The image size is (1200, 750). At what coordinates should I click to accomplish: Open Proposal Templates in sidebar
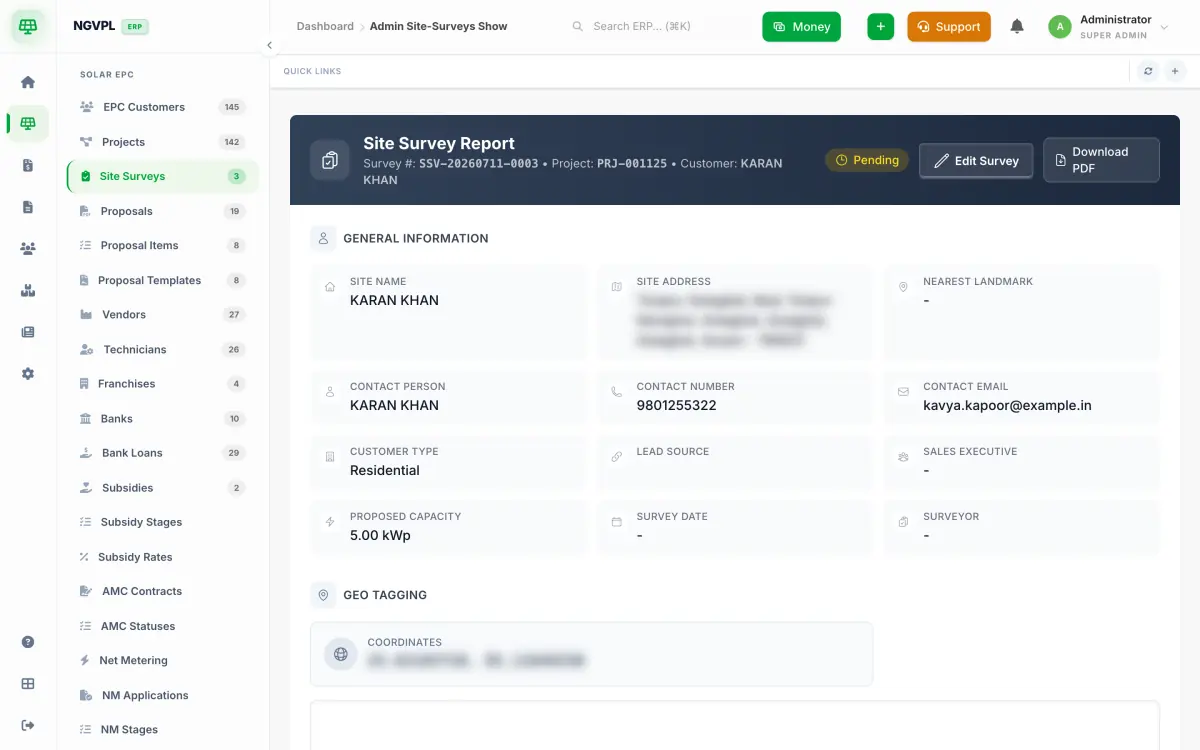162,280
